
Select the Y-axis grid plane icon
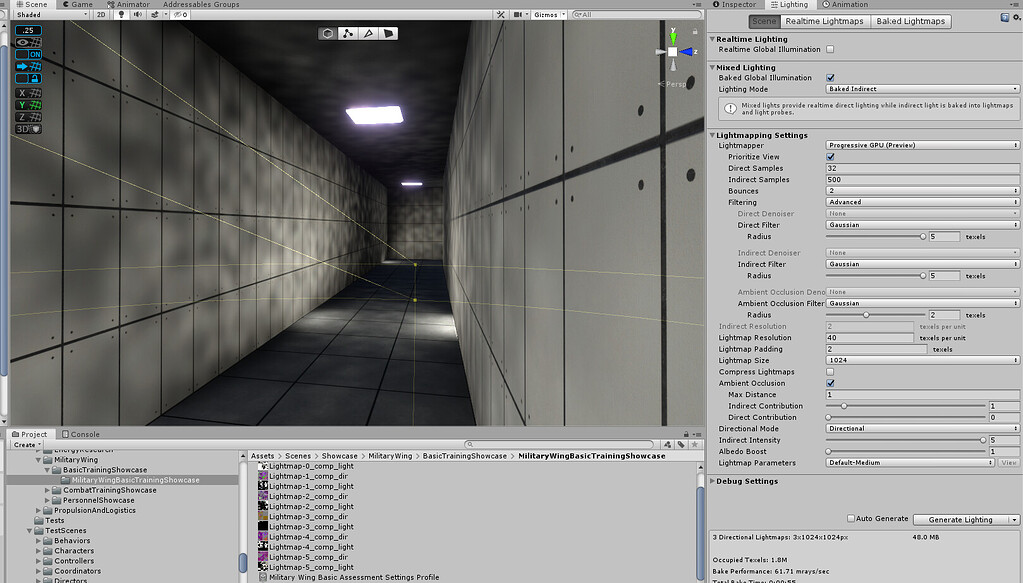click(x=27, y=104)
